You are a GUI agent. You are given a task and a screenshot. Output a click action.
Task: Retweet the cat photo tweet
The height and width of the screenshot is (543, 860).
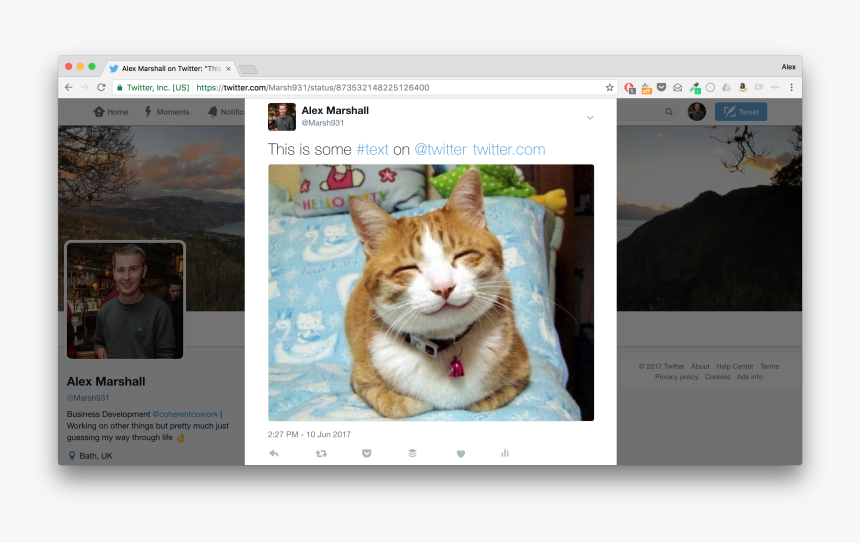(x=321, y=453)
